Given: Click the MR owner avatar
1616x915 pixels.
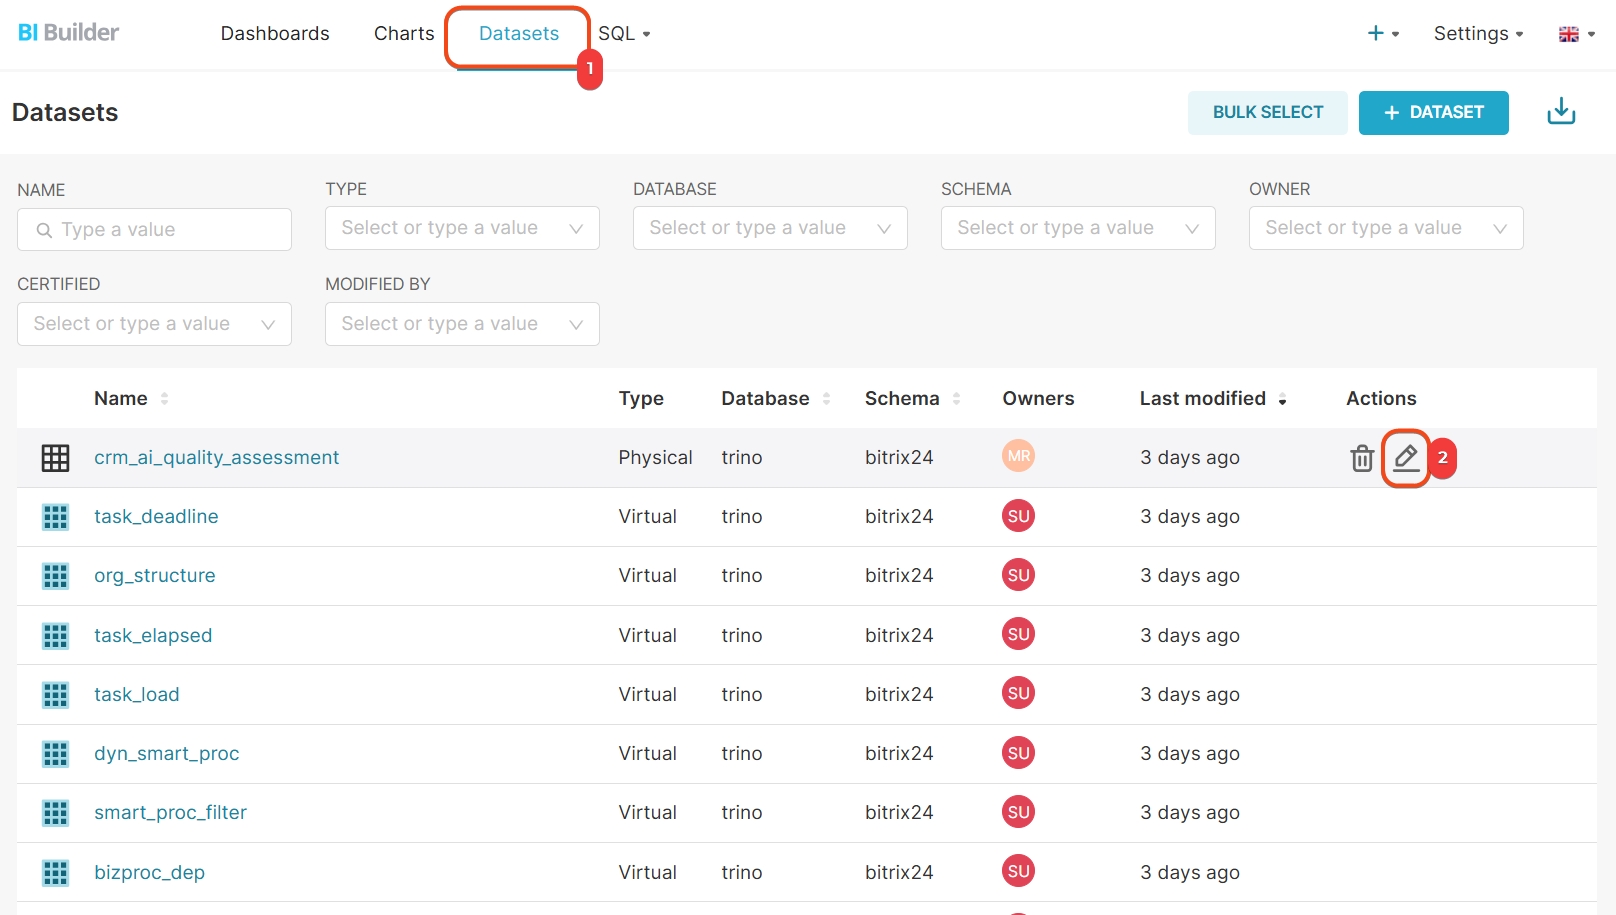Looking at the screenshot, I should (1018, 456).
